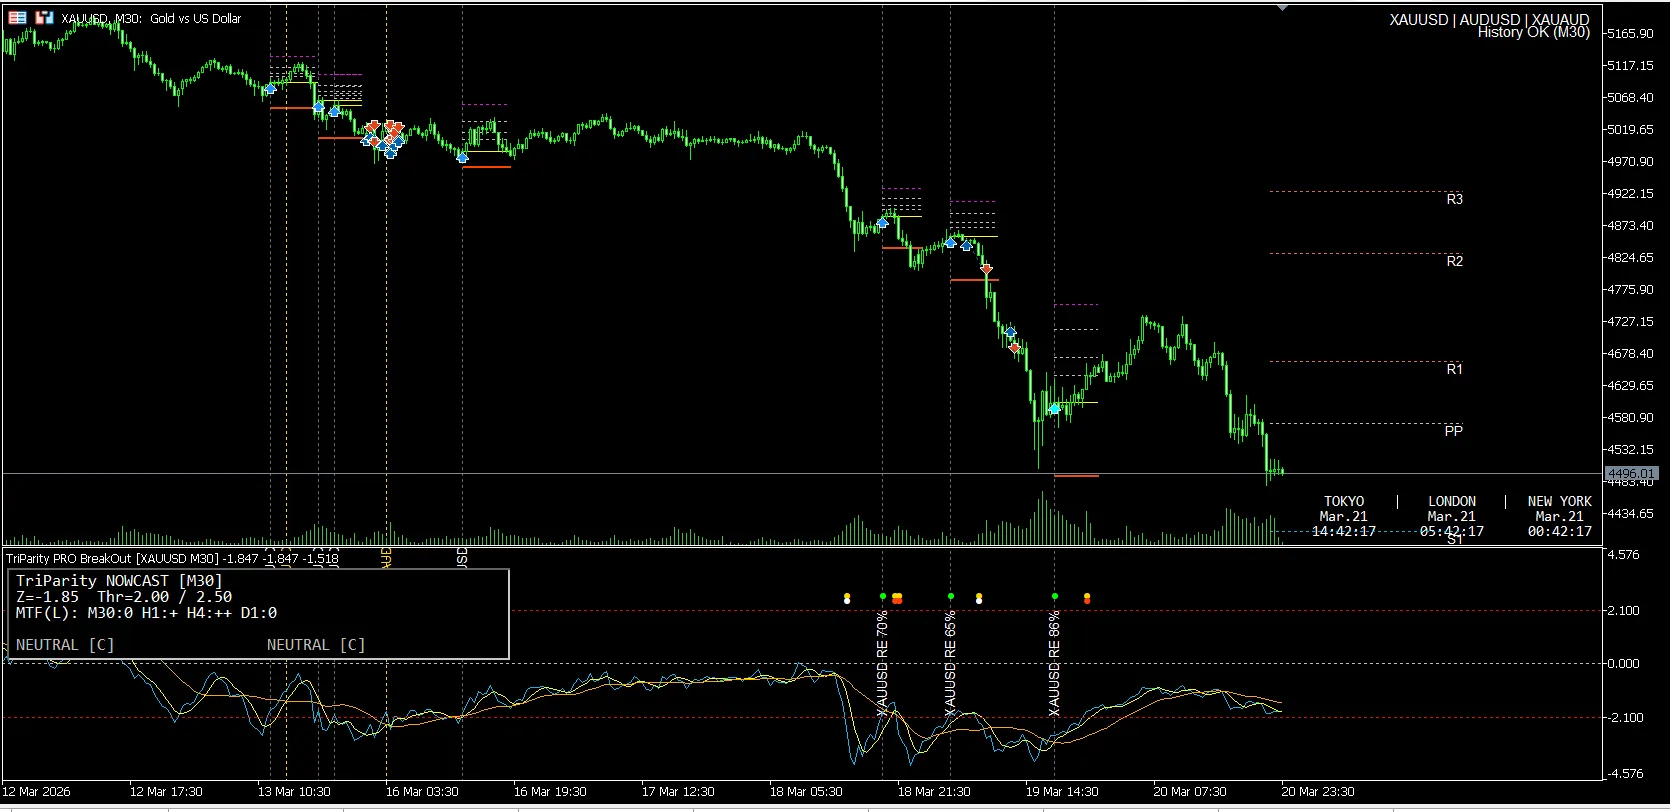The height and width of the screenshot is (812, 1670).
Task: Click the 4629.65 price scale value
Action: click(1631, 386)
